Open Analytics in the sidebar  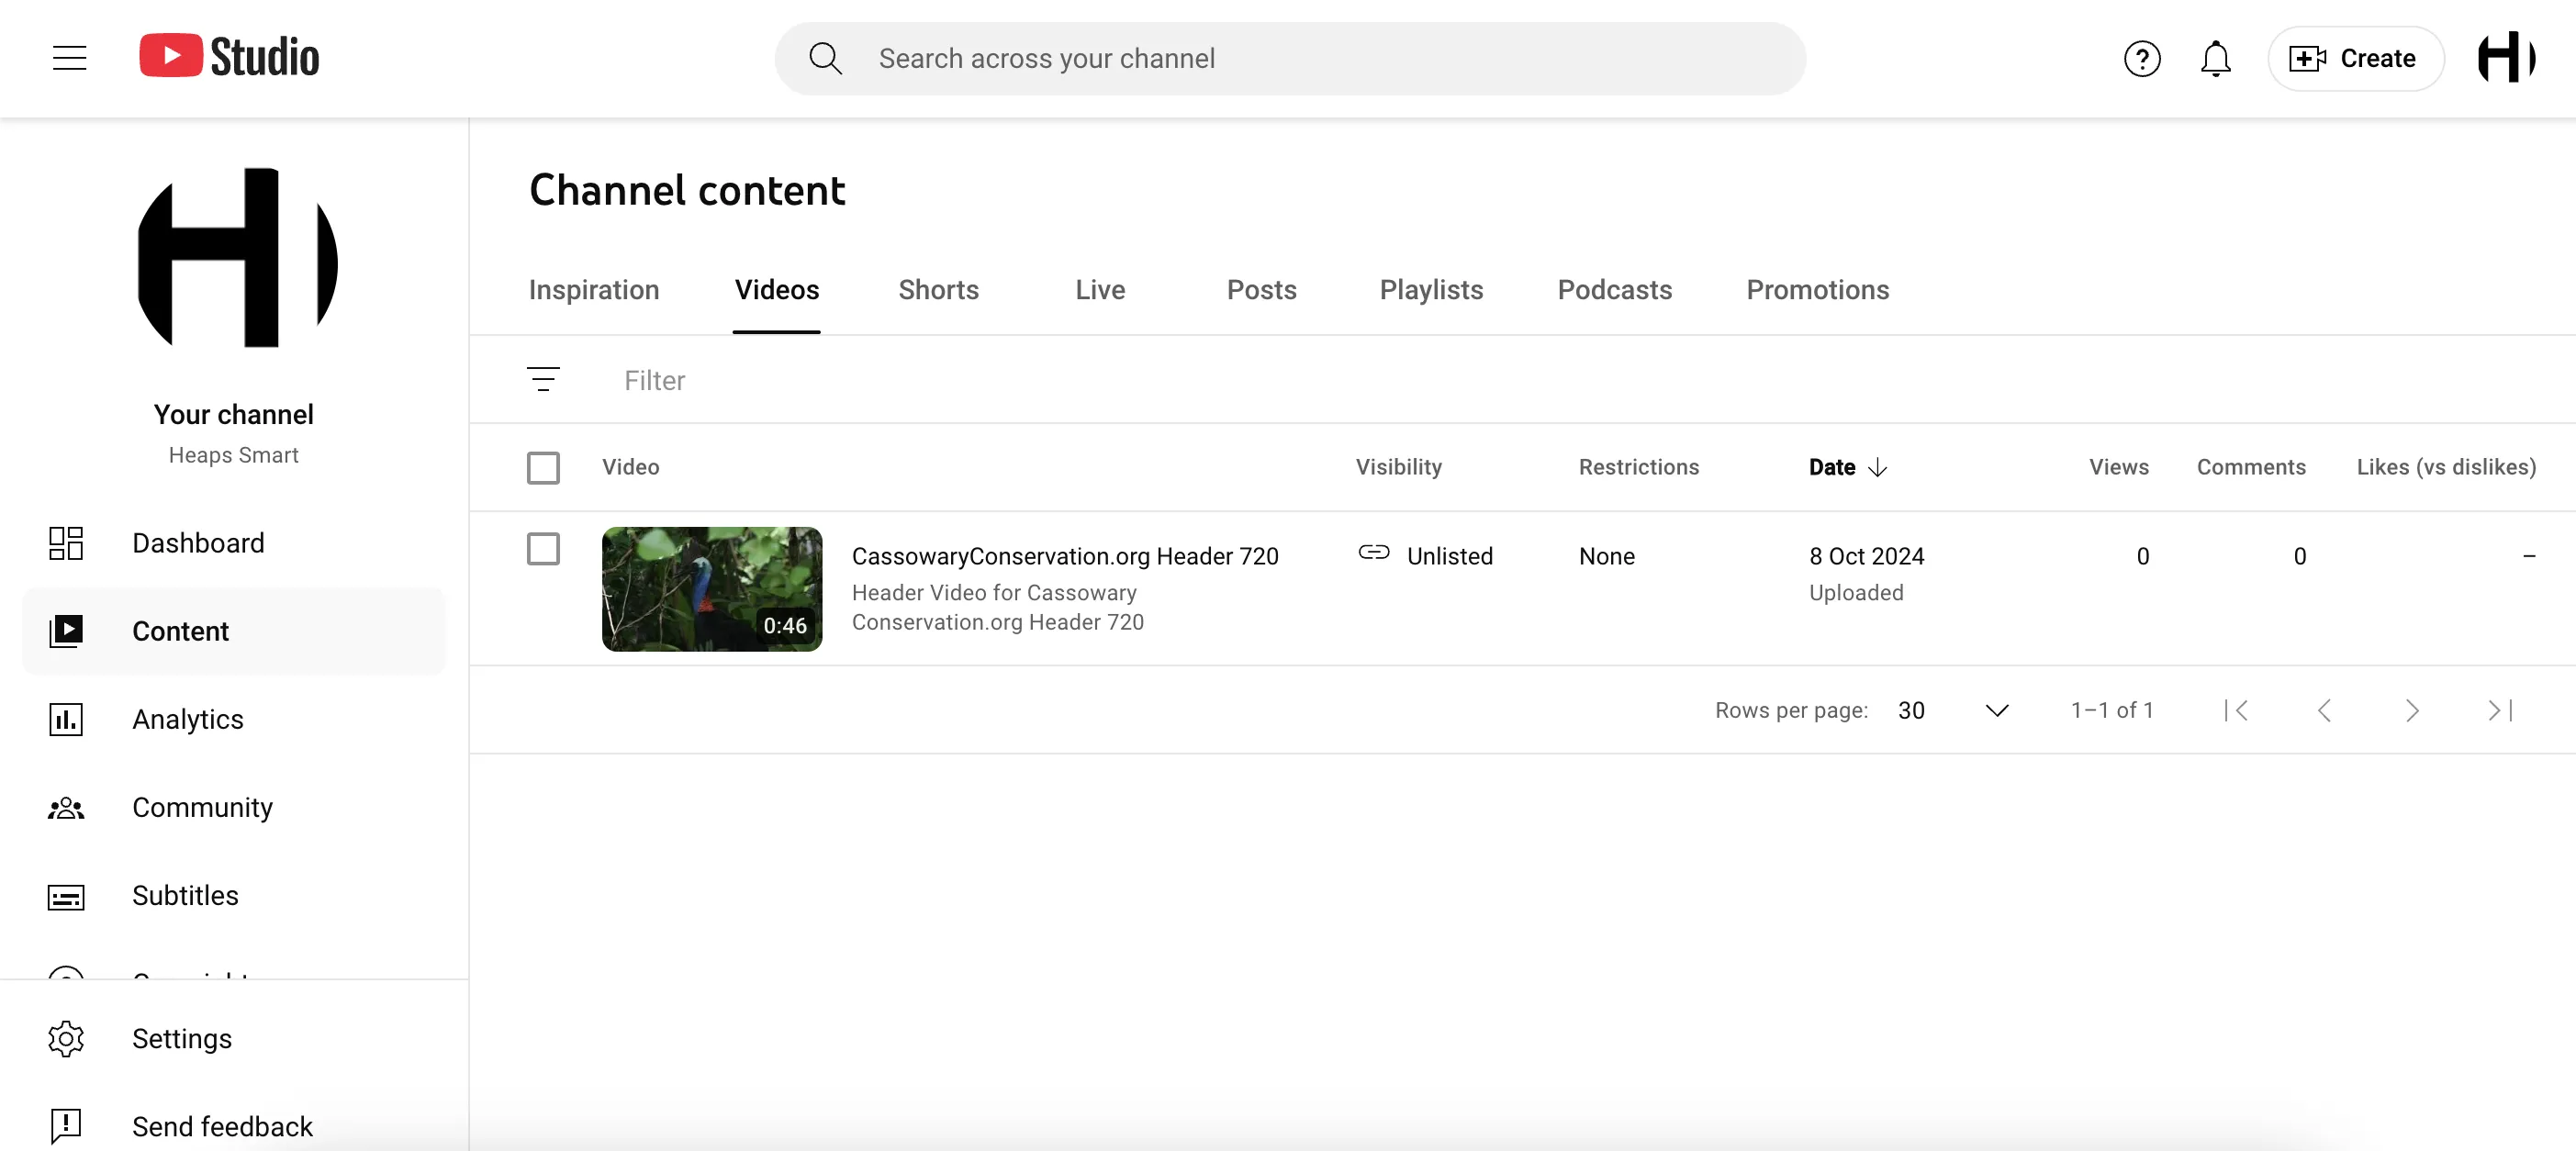[234, 719]
